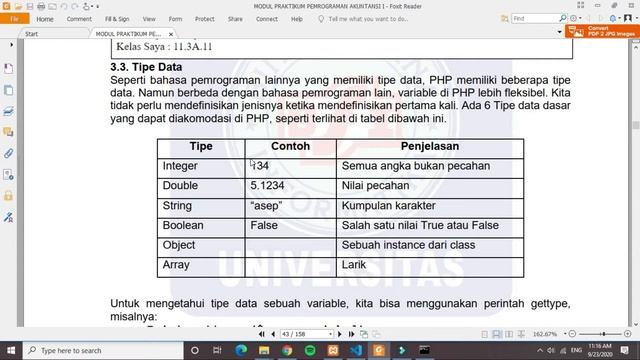
Task: Click the hand touch mode icon
Action: pyautogui.click(x=86, y=6)
